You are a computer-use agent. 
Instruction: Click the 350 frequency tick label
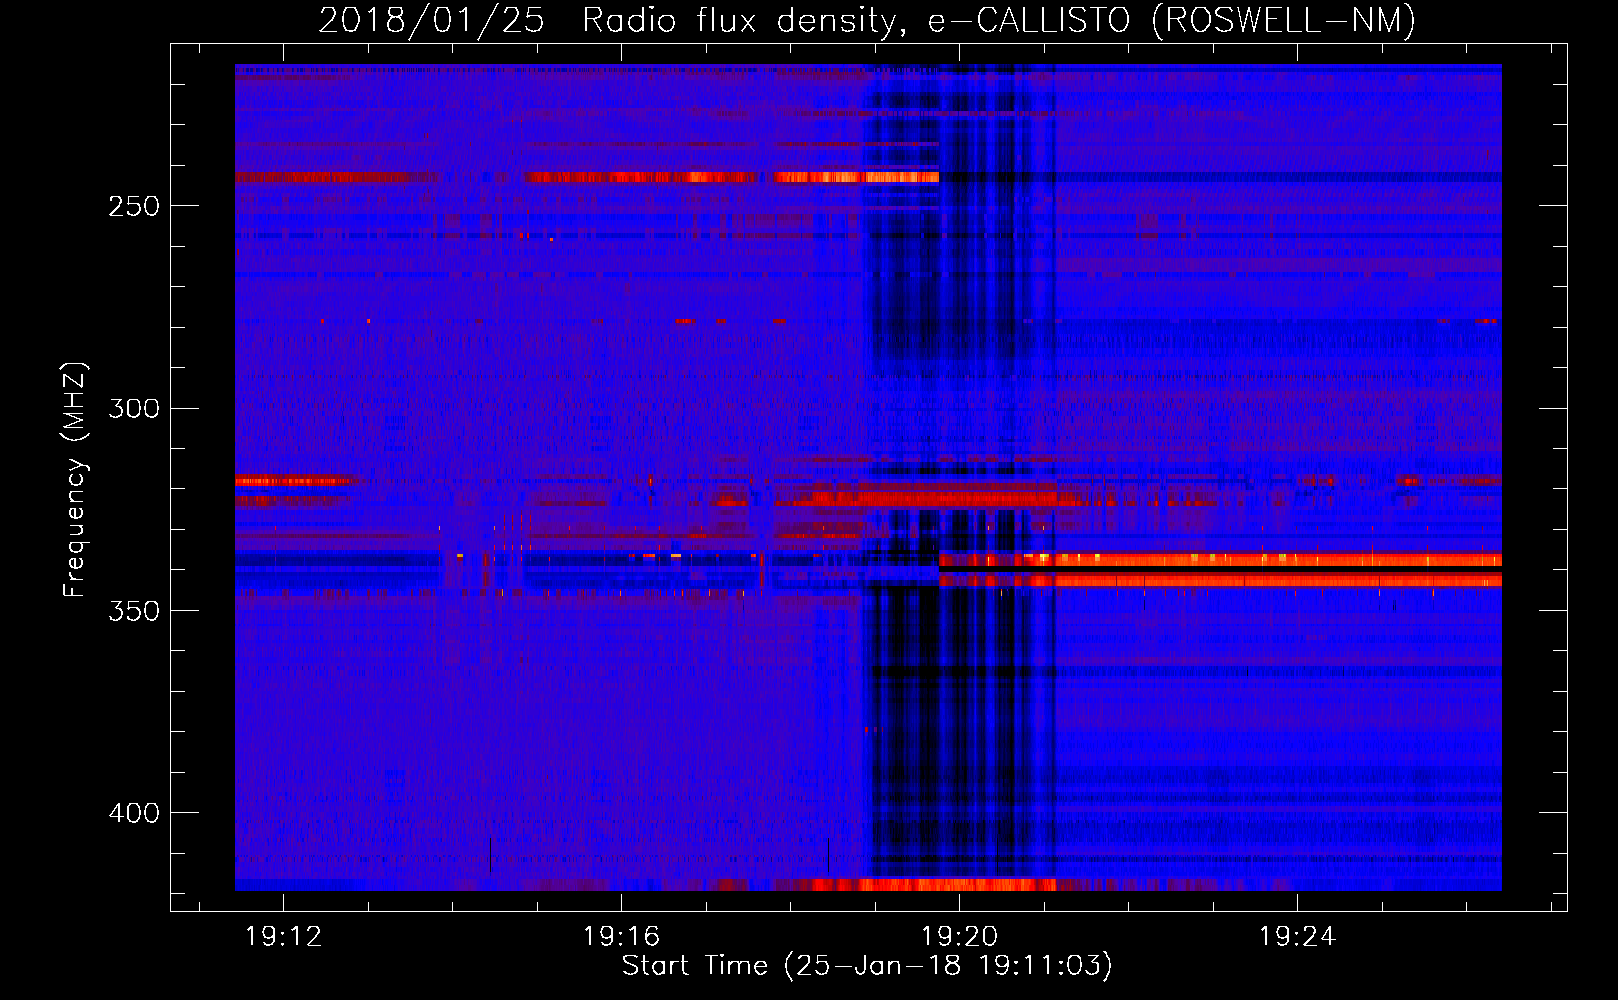134,611
